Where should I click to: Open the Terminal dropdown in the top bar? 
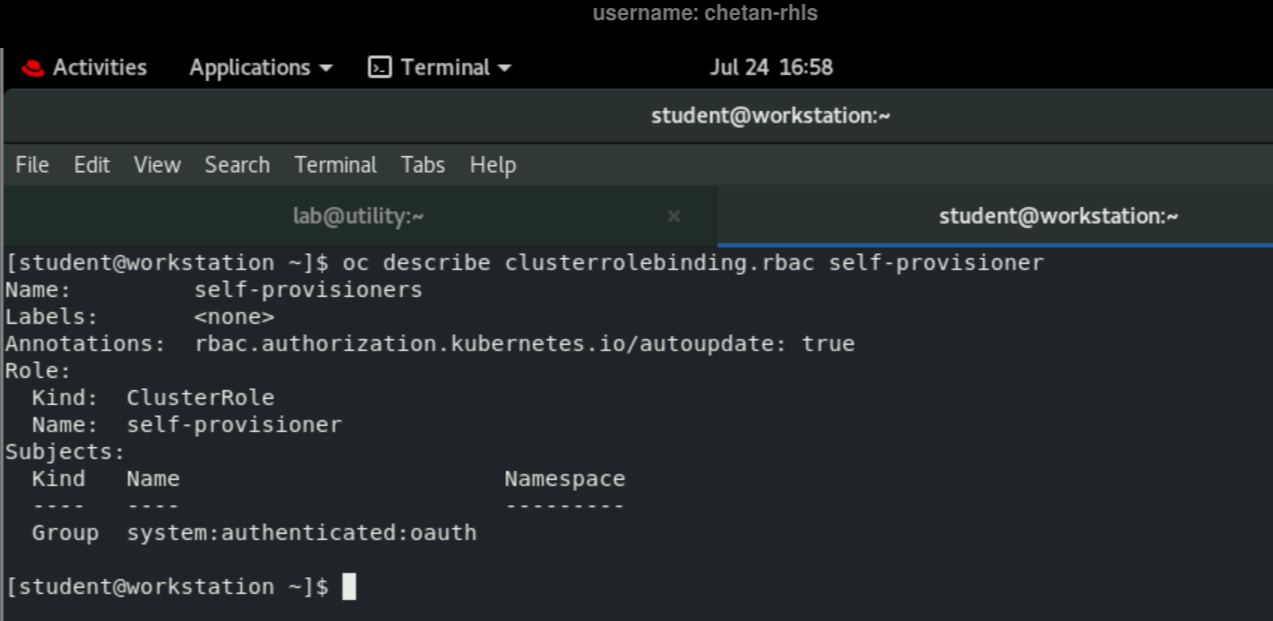[447, 67]
